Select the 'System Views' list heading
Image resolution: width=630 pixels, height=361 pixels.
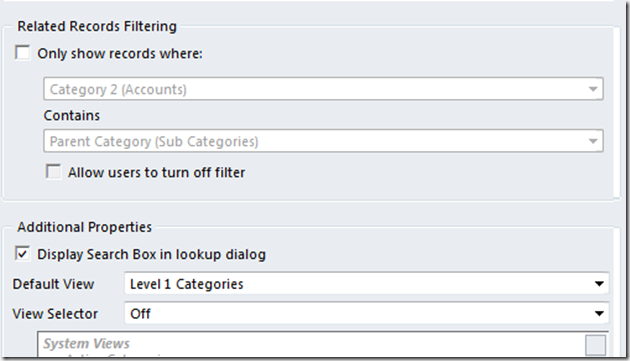(x=86, y=344)
